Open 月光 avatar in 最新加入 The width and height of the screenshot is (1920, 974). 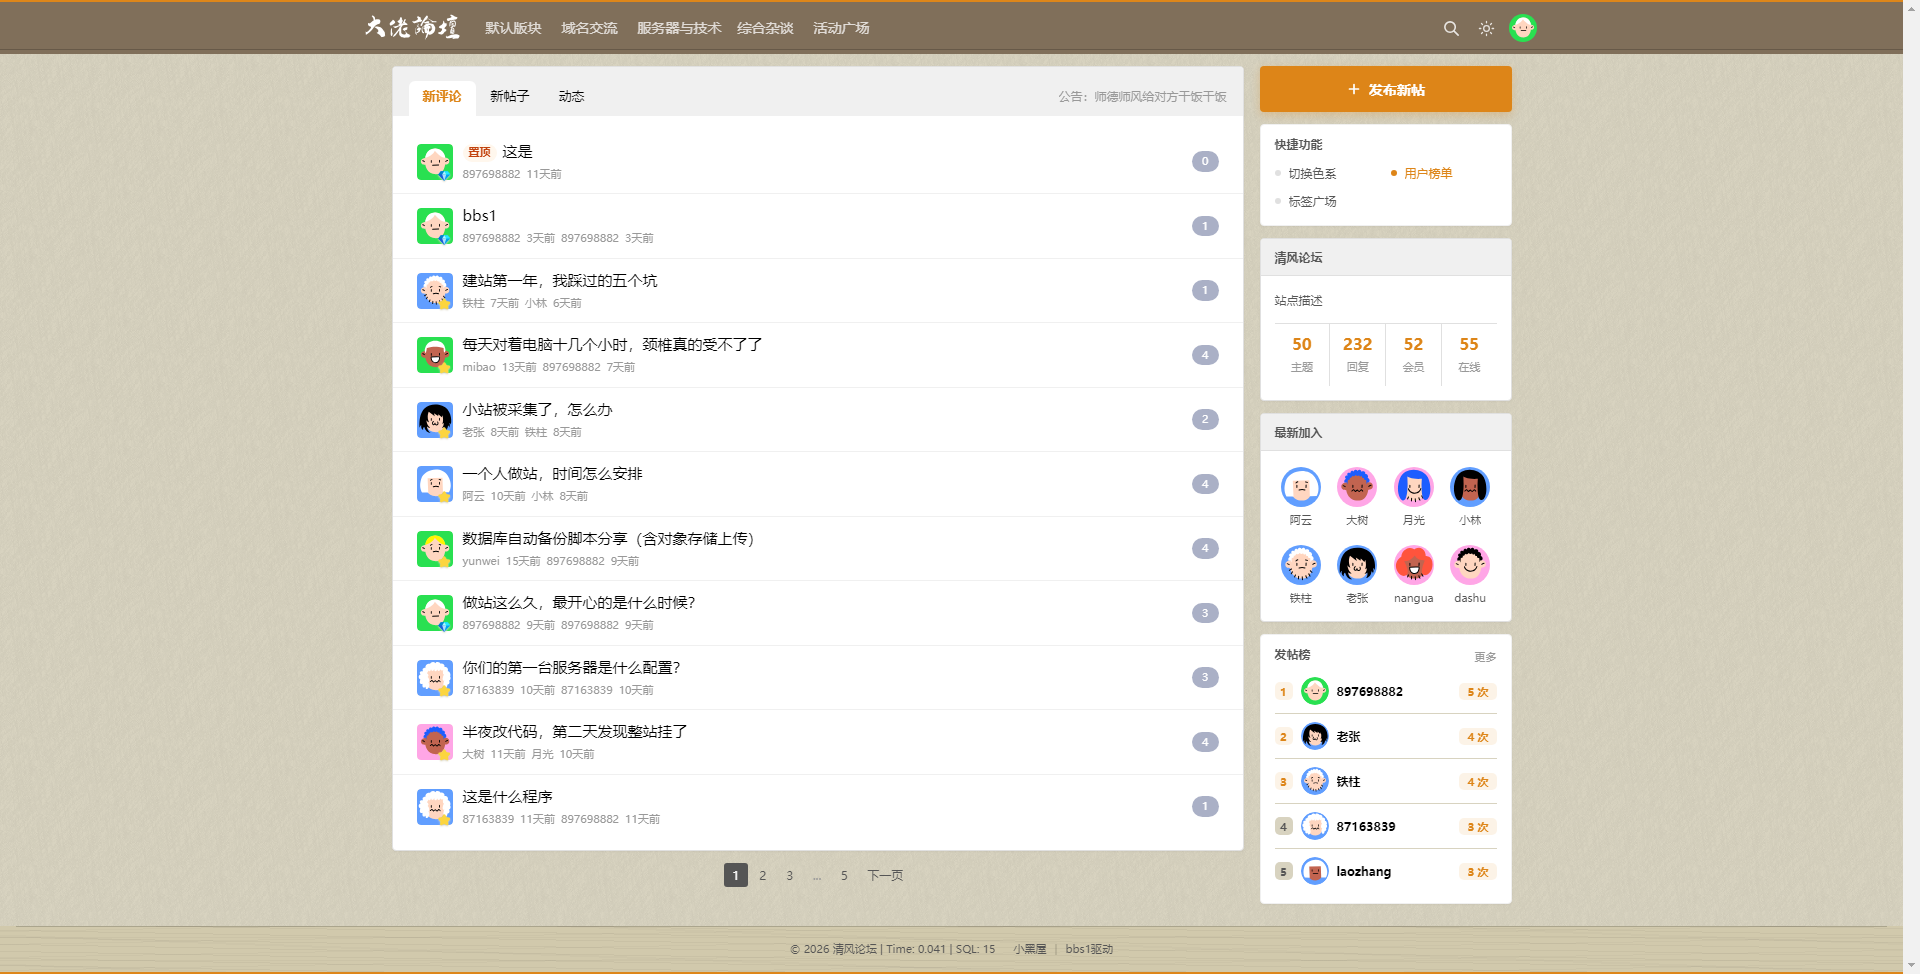pyautogui.click(x=1413, y=487)
